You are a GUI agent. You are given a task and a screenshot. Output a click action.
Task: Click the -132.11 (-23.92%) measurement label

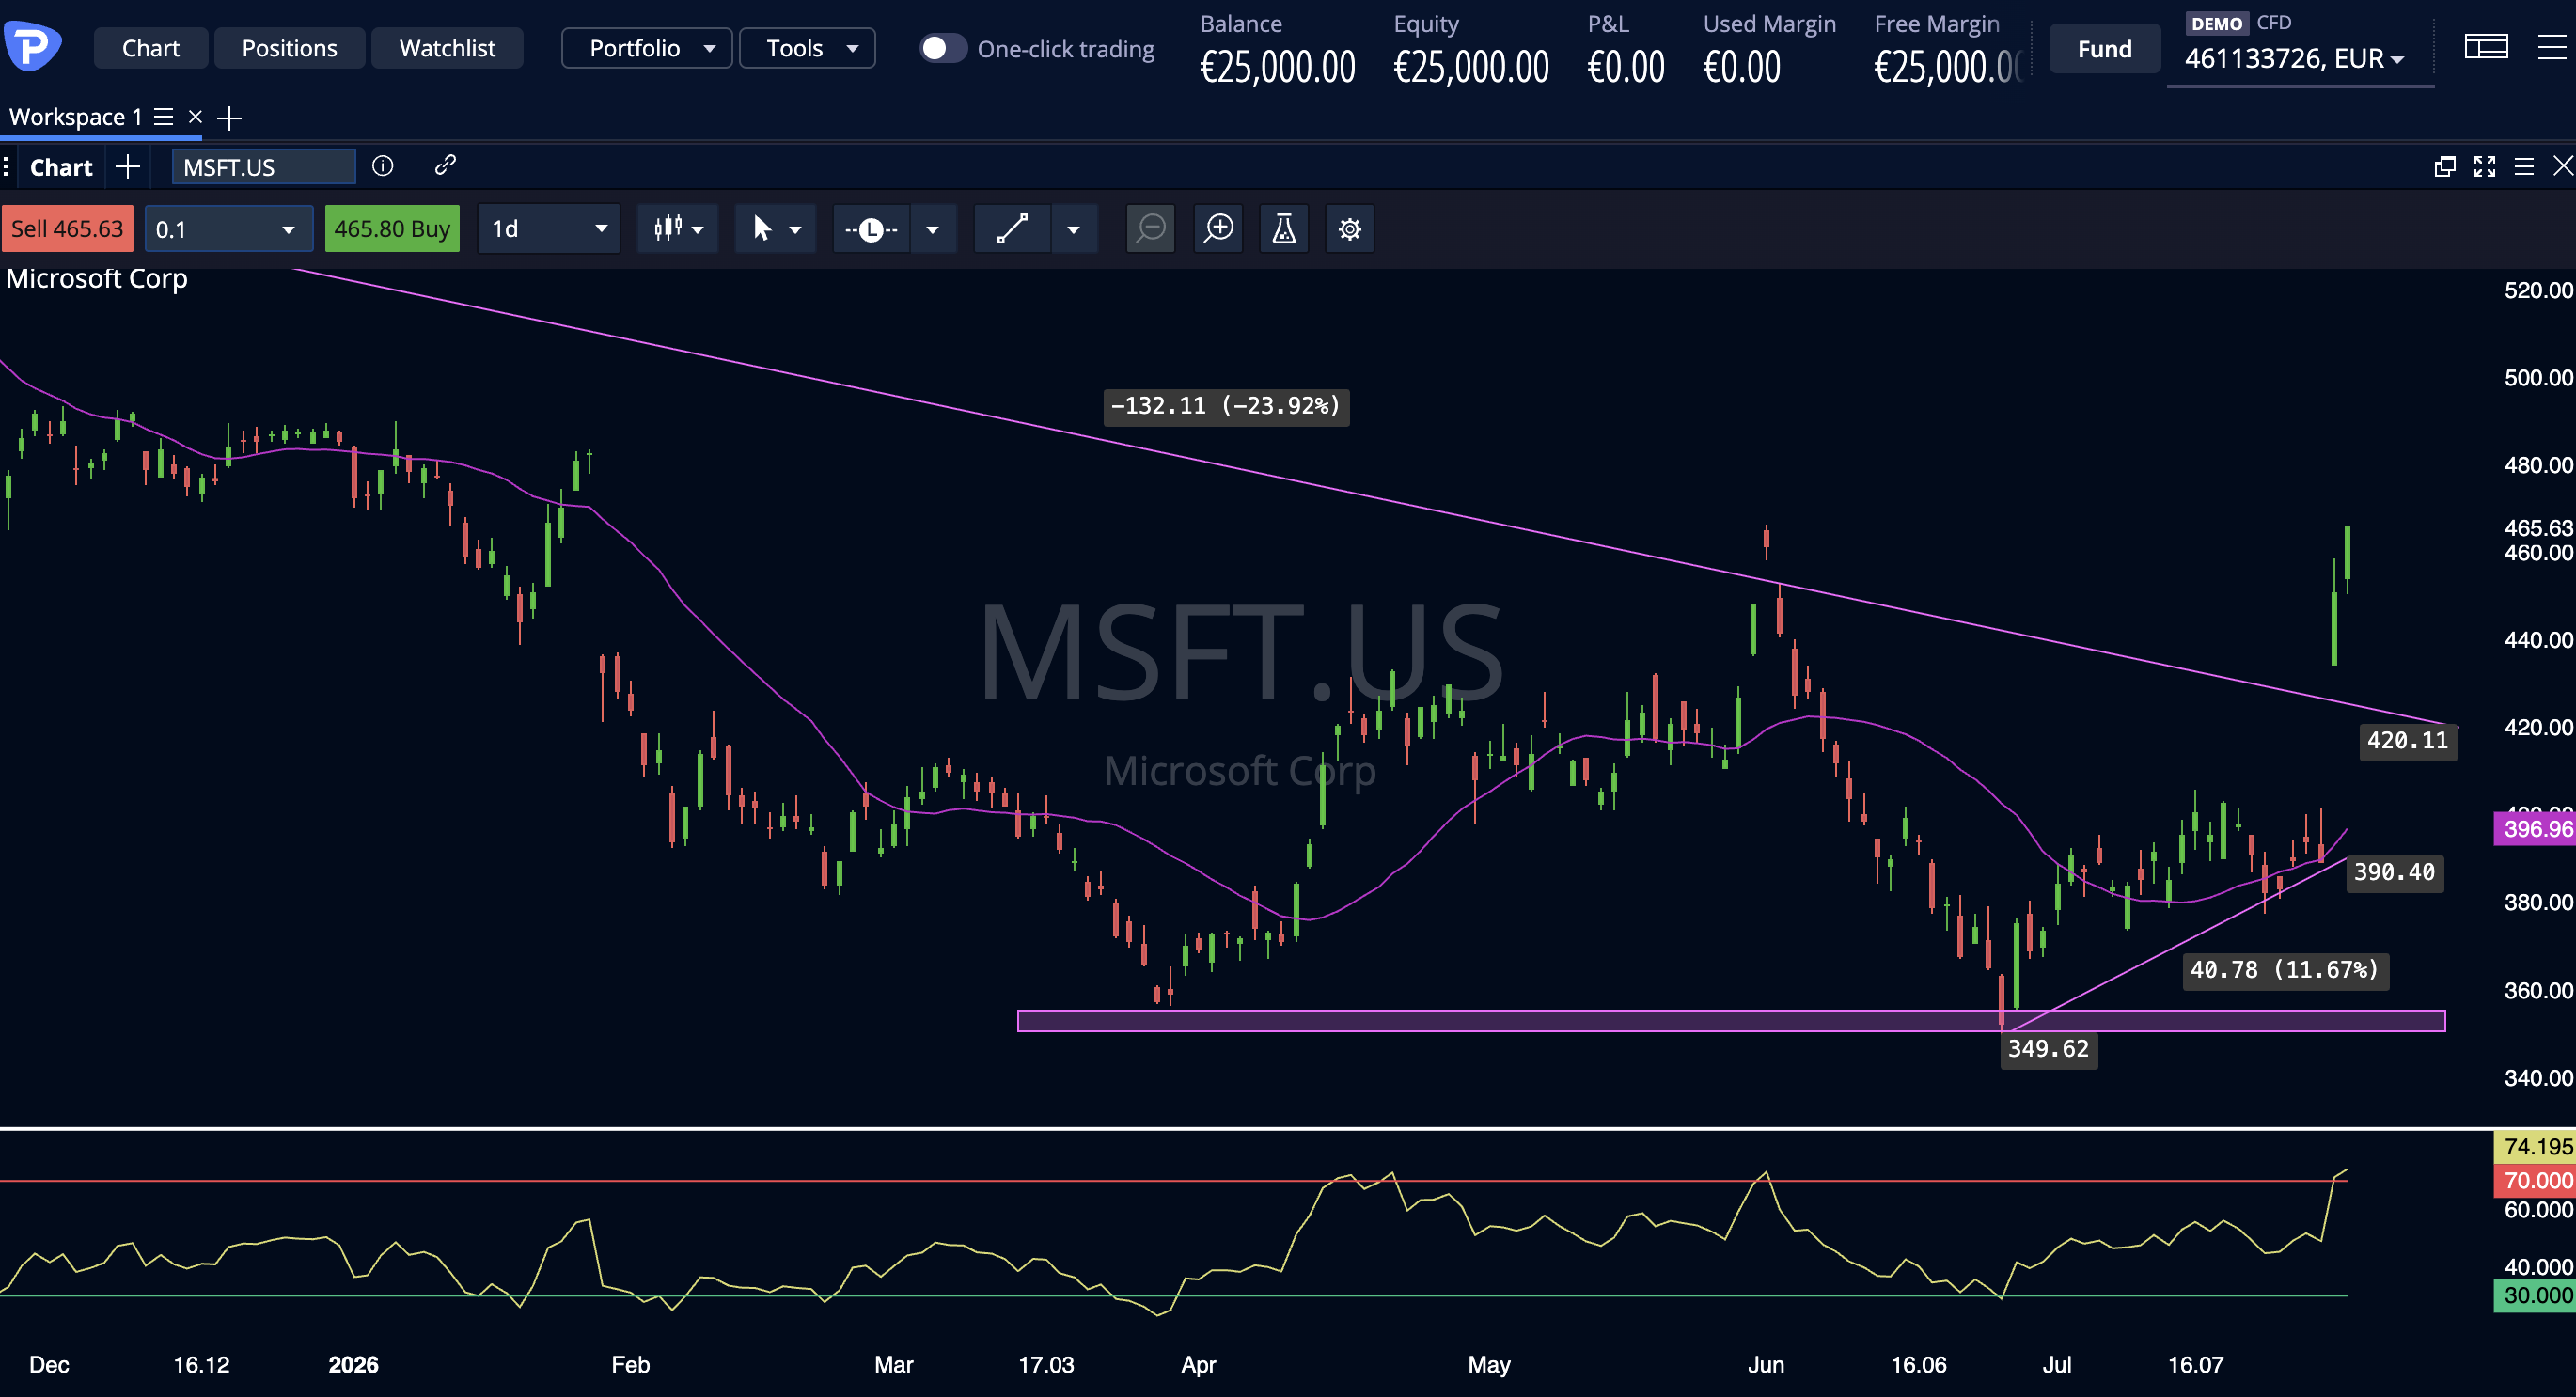[x=1226, y=407]
